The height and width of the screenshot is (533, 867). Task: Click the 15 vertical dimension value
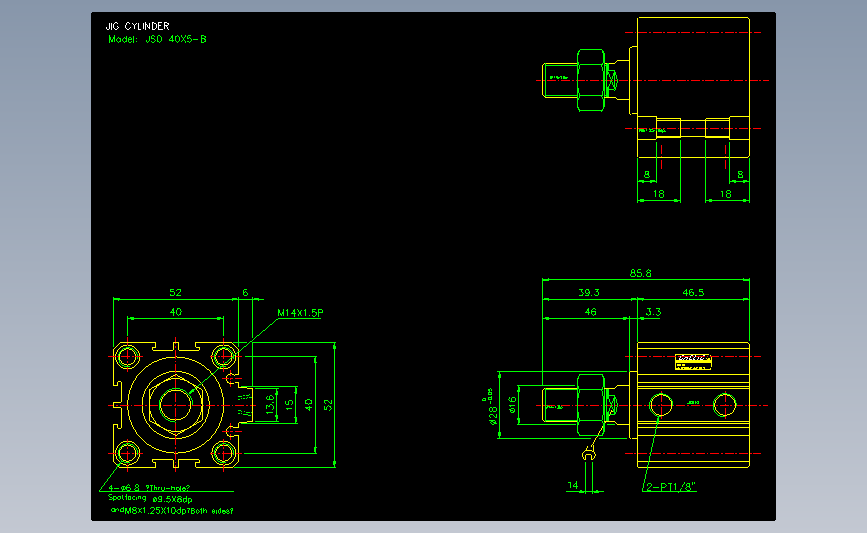[289, 405]
